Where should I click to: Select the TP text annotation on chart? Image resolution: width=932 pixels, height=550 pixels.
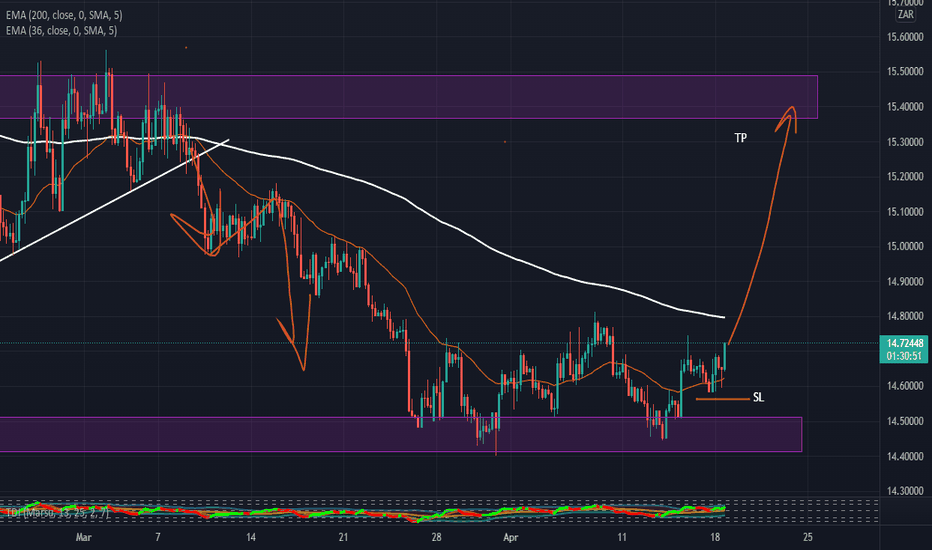pyautogui.click(x=741, y=138)
